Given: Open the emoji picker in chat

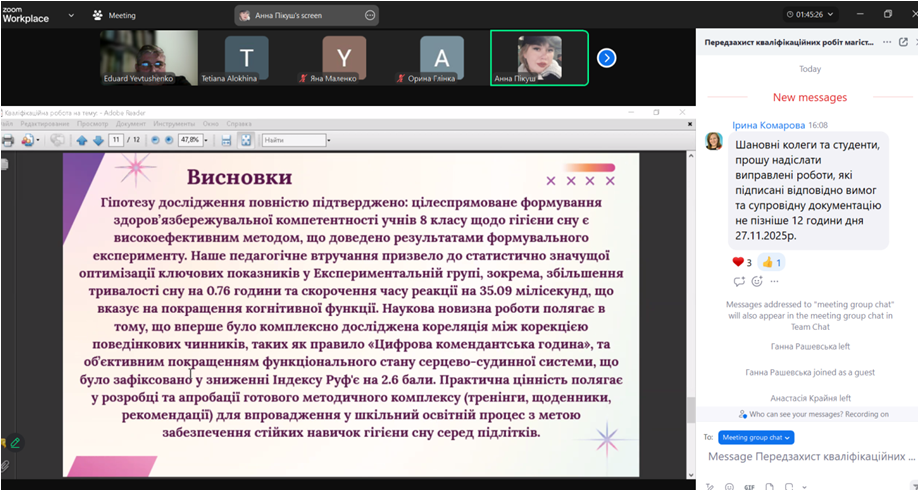Looking at the screenshot, I should pyautogui.click(x=730, y=487).
